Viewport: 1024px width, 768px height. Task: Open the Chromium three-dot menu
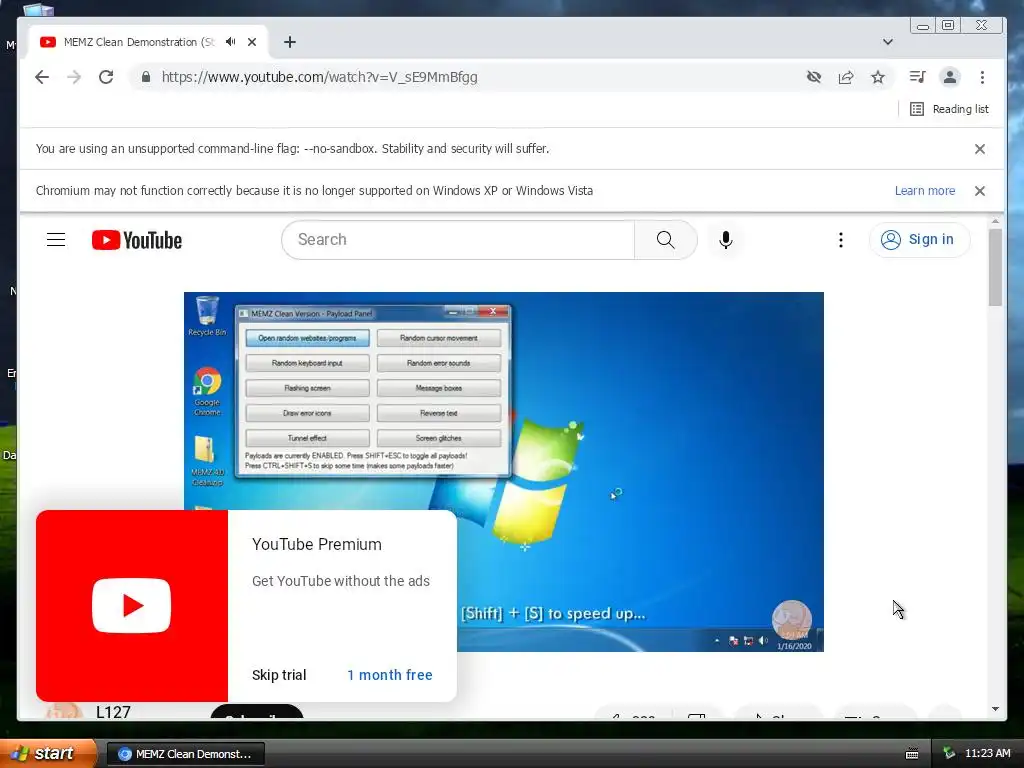pos(982,77)
